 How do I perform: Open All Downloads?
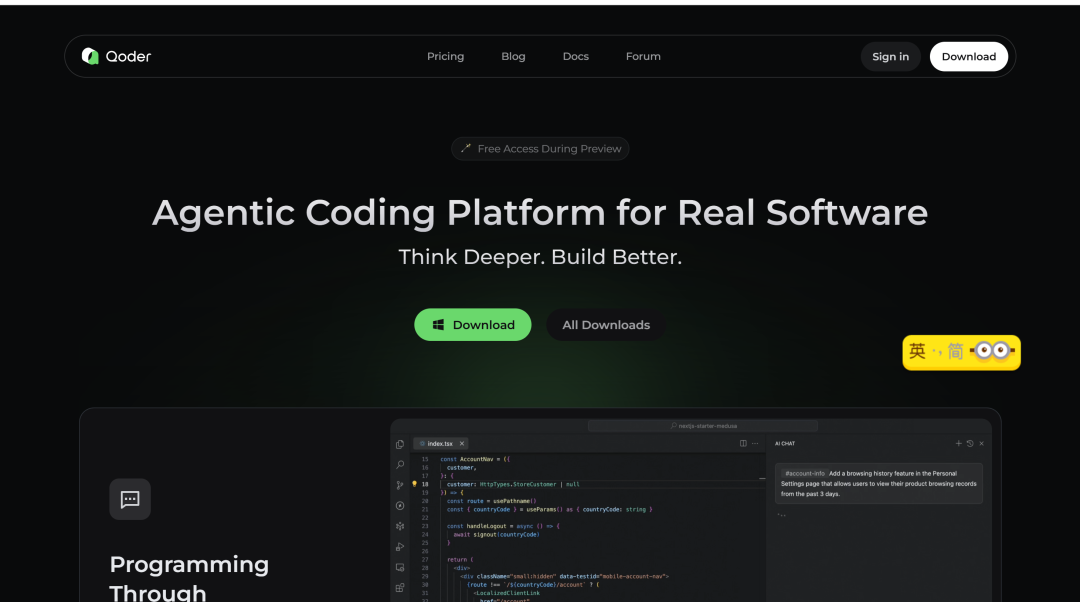(x=606, y=324)
